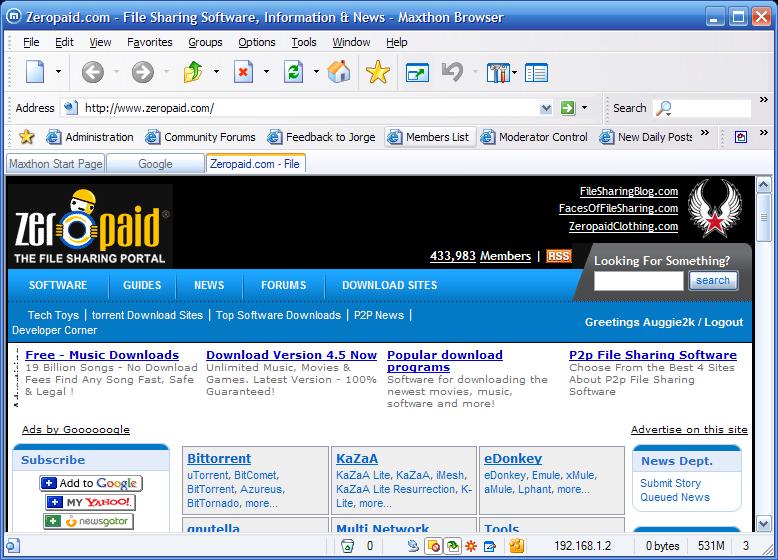Click the Undo close tab icon
This screenshot has width=778, height=560.
pos(452,72)
